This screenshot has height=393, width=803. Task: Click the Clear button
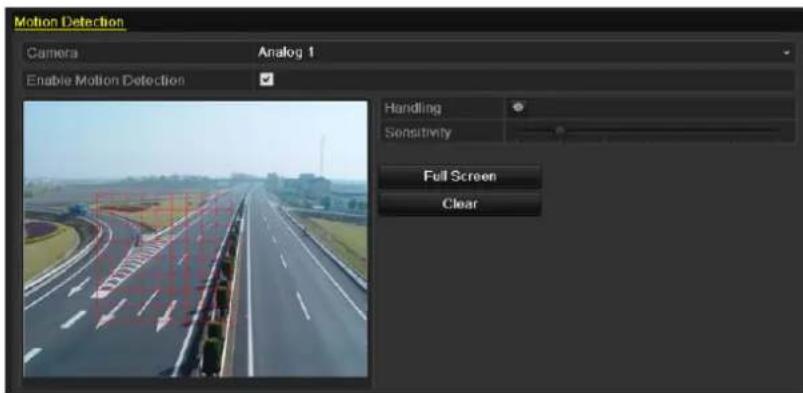tap(459, 204)
